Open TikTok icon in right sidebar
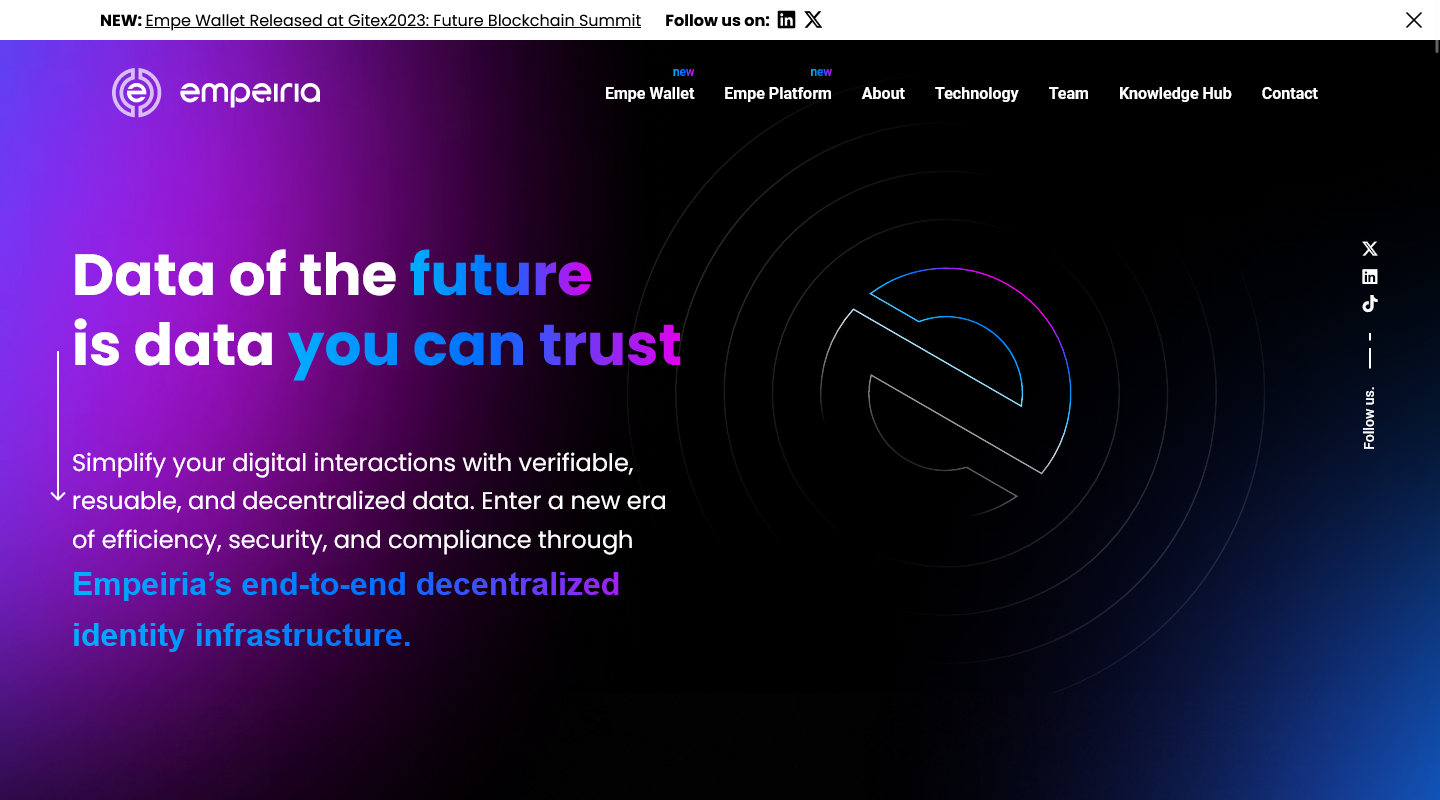This screenshot has width=1440, height=800. [1370, 304]
